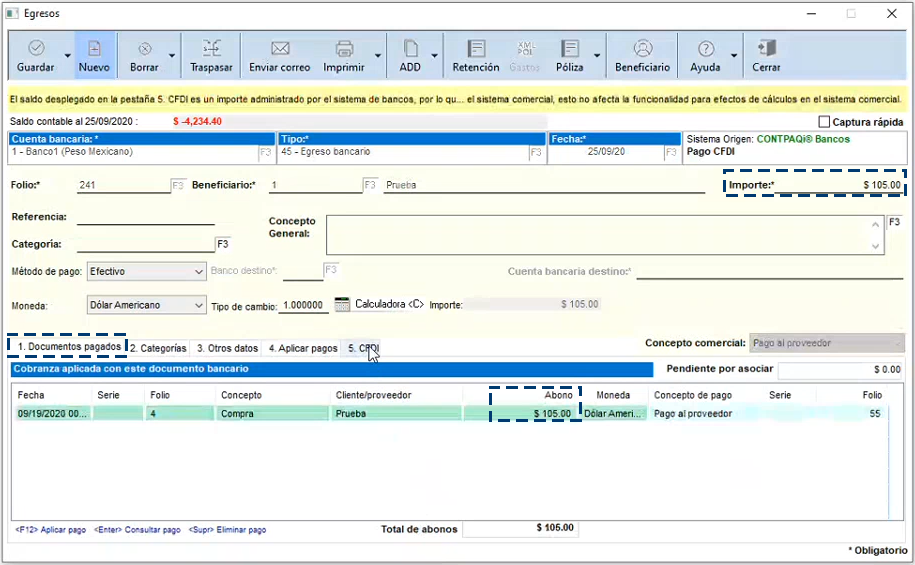Close form using Cerrar toolbar icon
The height and width of the screenshot is (565, 915).
766,49
